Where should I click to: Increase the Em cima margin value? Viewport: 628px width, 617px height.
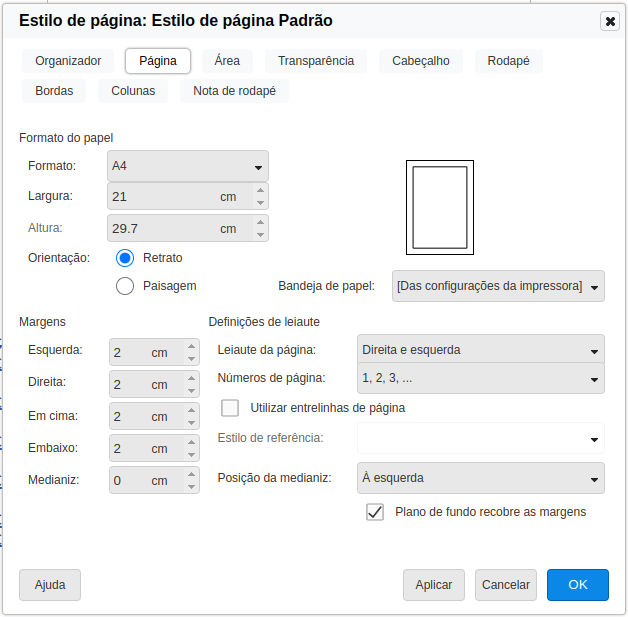point(191,411)
